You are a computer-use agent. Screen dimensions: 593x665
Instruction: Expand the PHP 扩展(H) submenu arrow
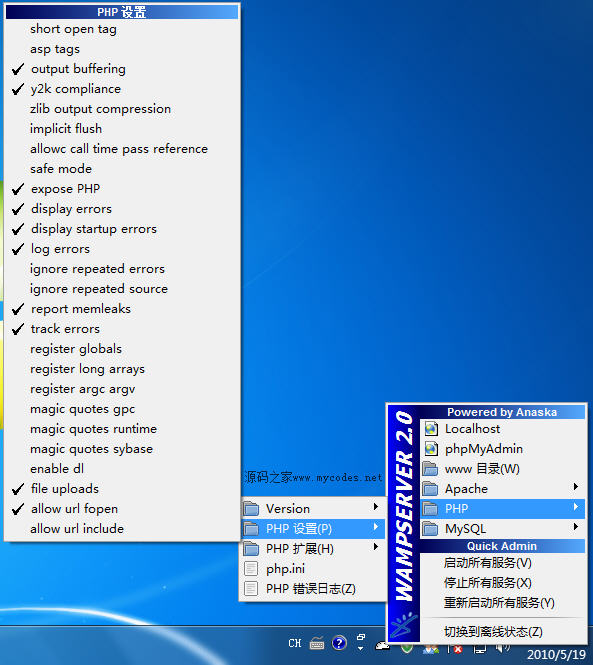pos(376,547)
